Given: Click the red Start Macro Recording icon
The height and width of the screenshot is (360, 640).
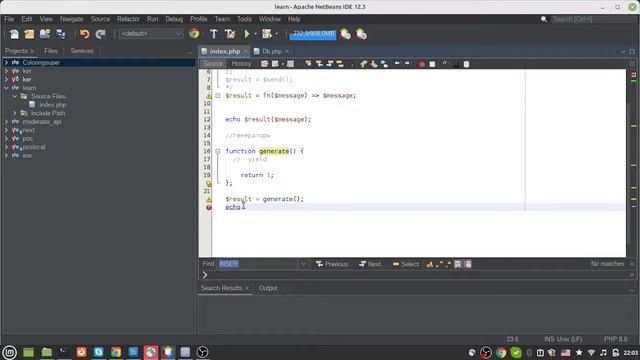Looking at the screenshot, I should click(422, 64).
